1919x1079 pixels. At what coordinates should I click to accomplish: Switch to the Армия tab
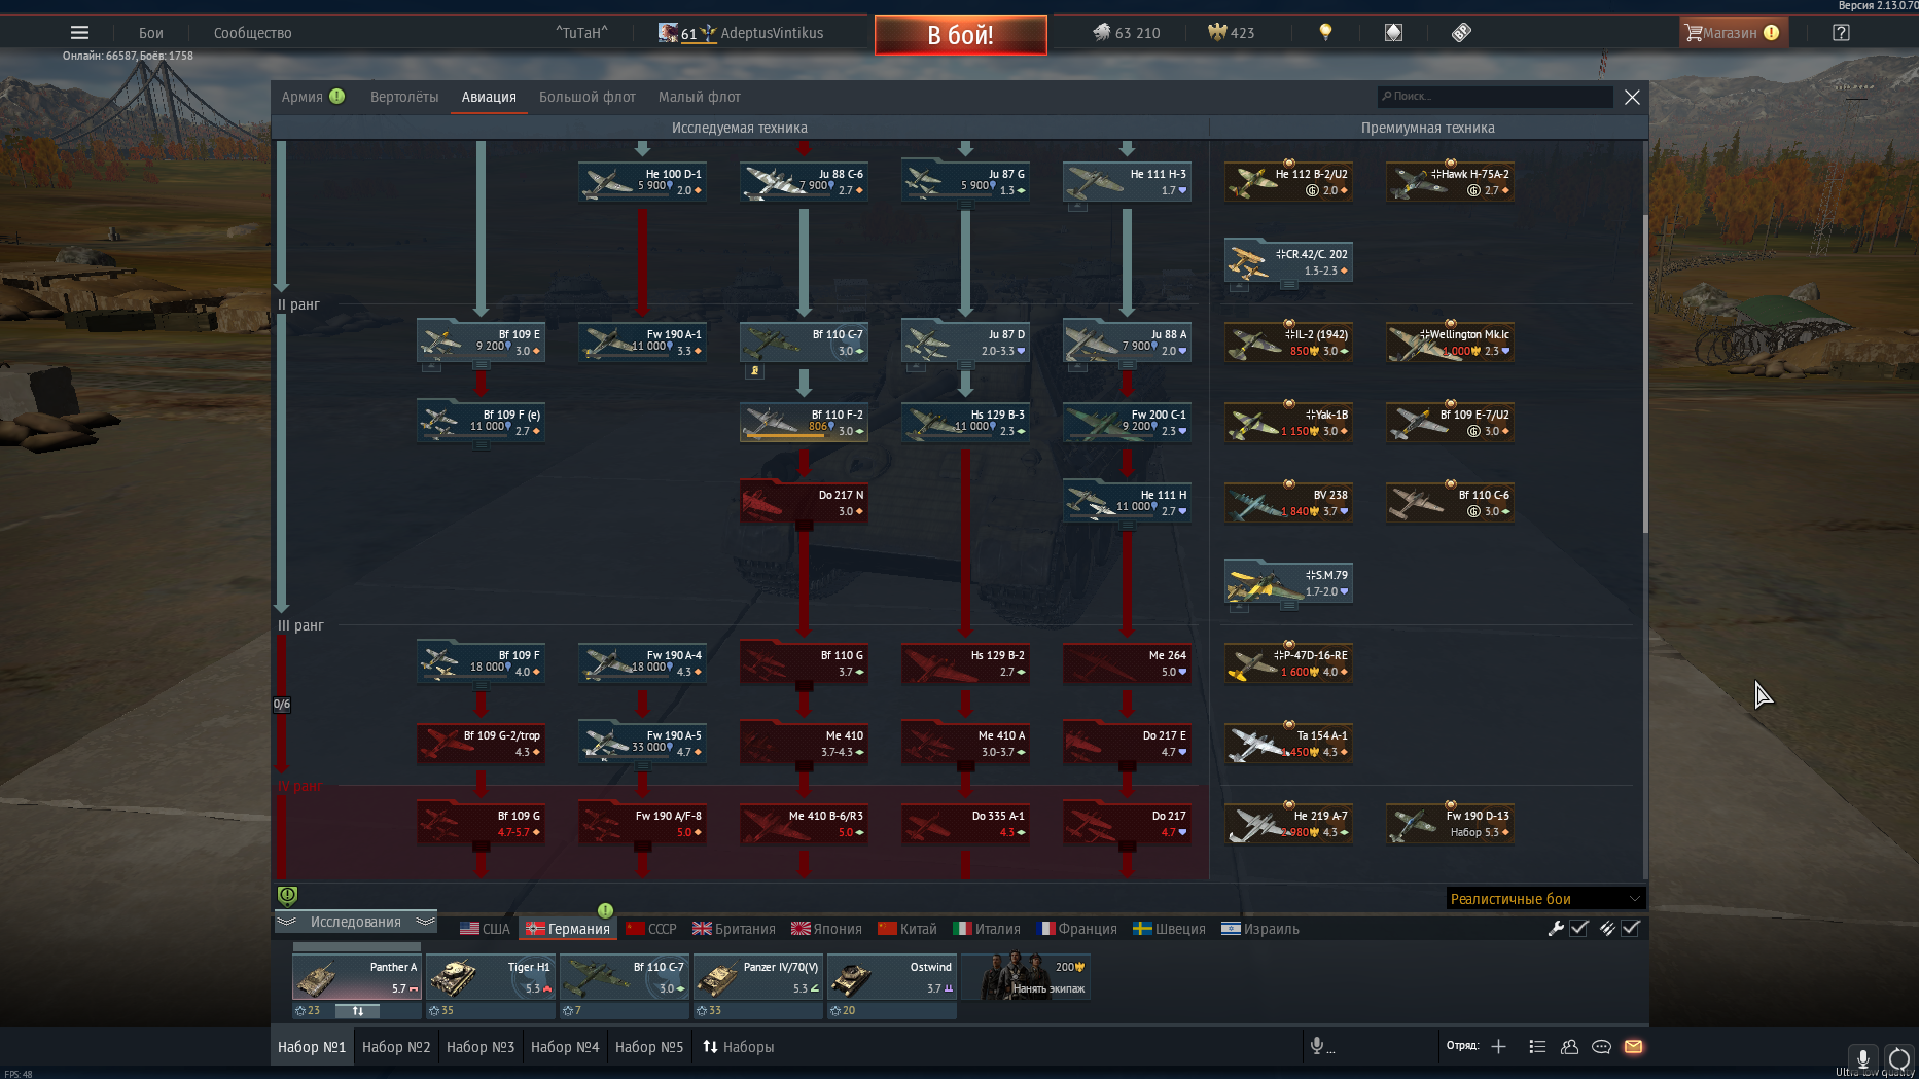[302, 97]
